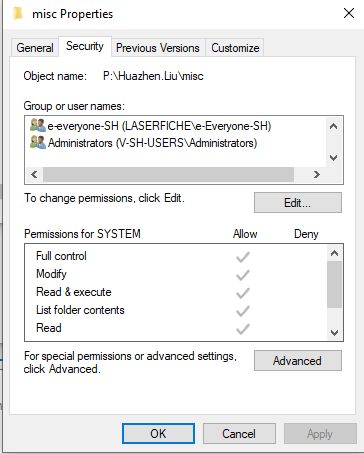This screenshot has width=364, height=454.
Task: Open the Previous Versions tab
Action: 158,48
